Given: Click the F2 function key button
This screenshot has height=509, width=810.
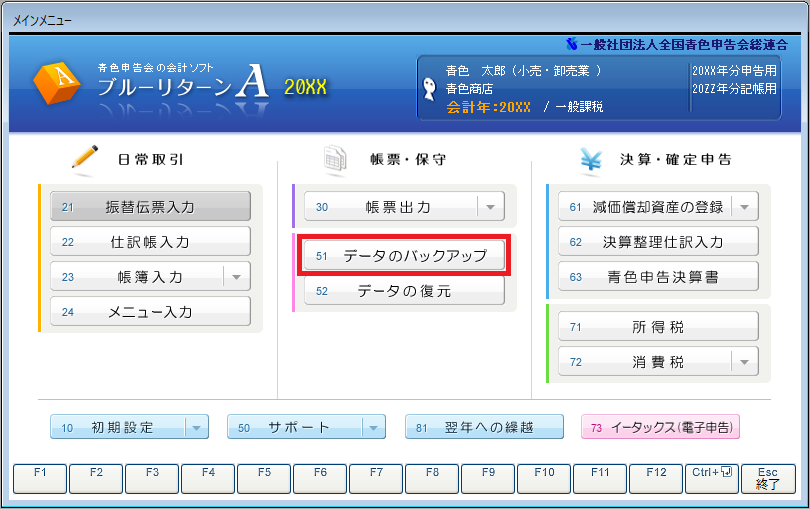Looking at the screenshot, I should click(96, 479).
